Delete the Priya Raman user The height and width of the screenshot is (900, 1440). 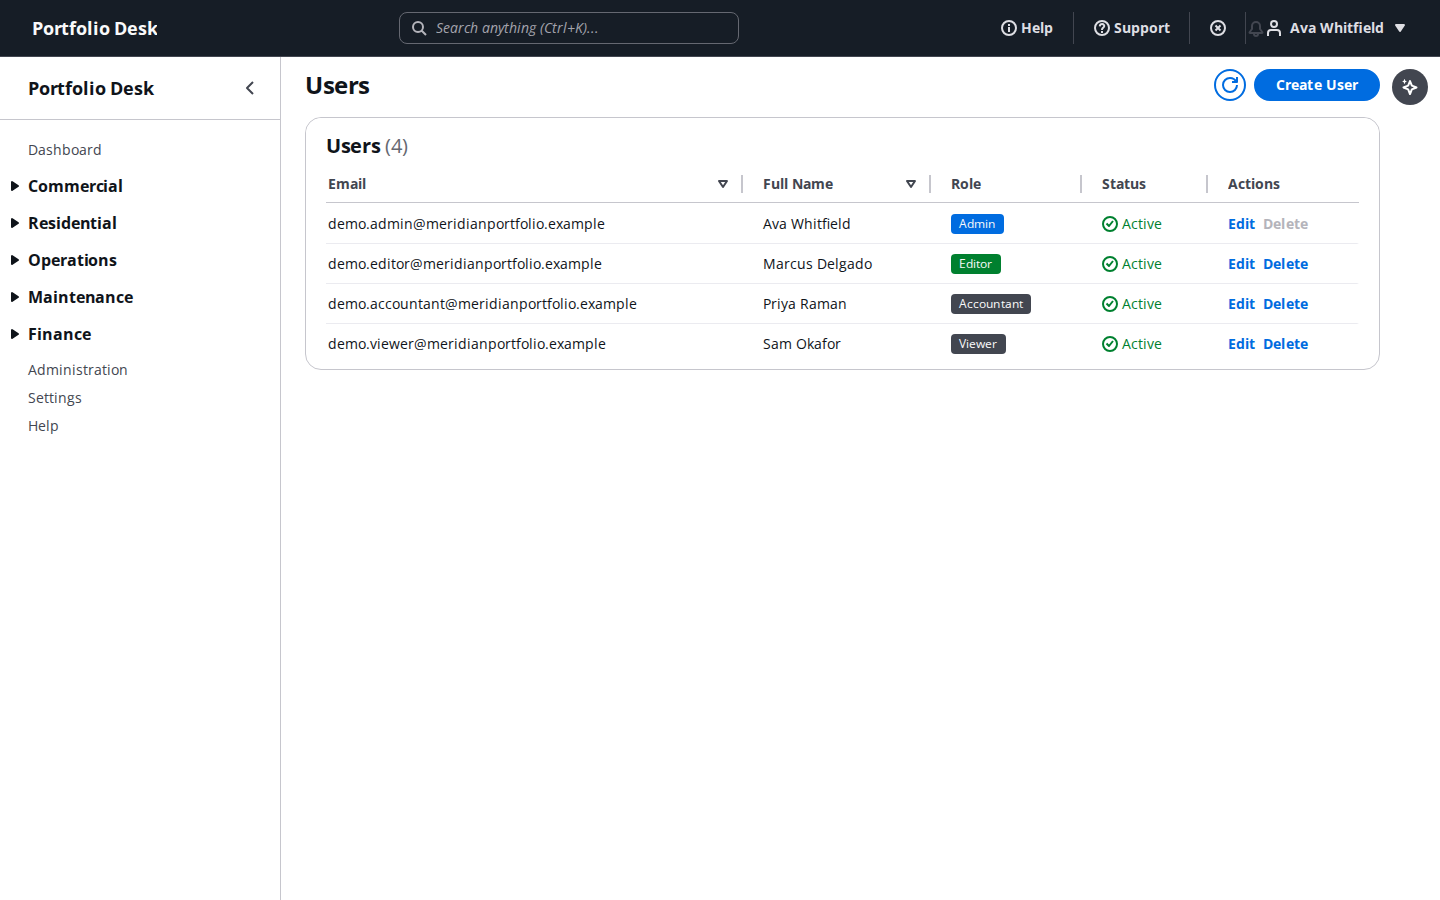[x=1286, y=304]
